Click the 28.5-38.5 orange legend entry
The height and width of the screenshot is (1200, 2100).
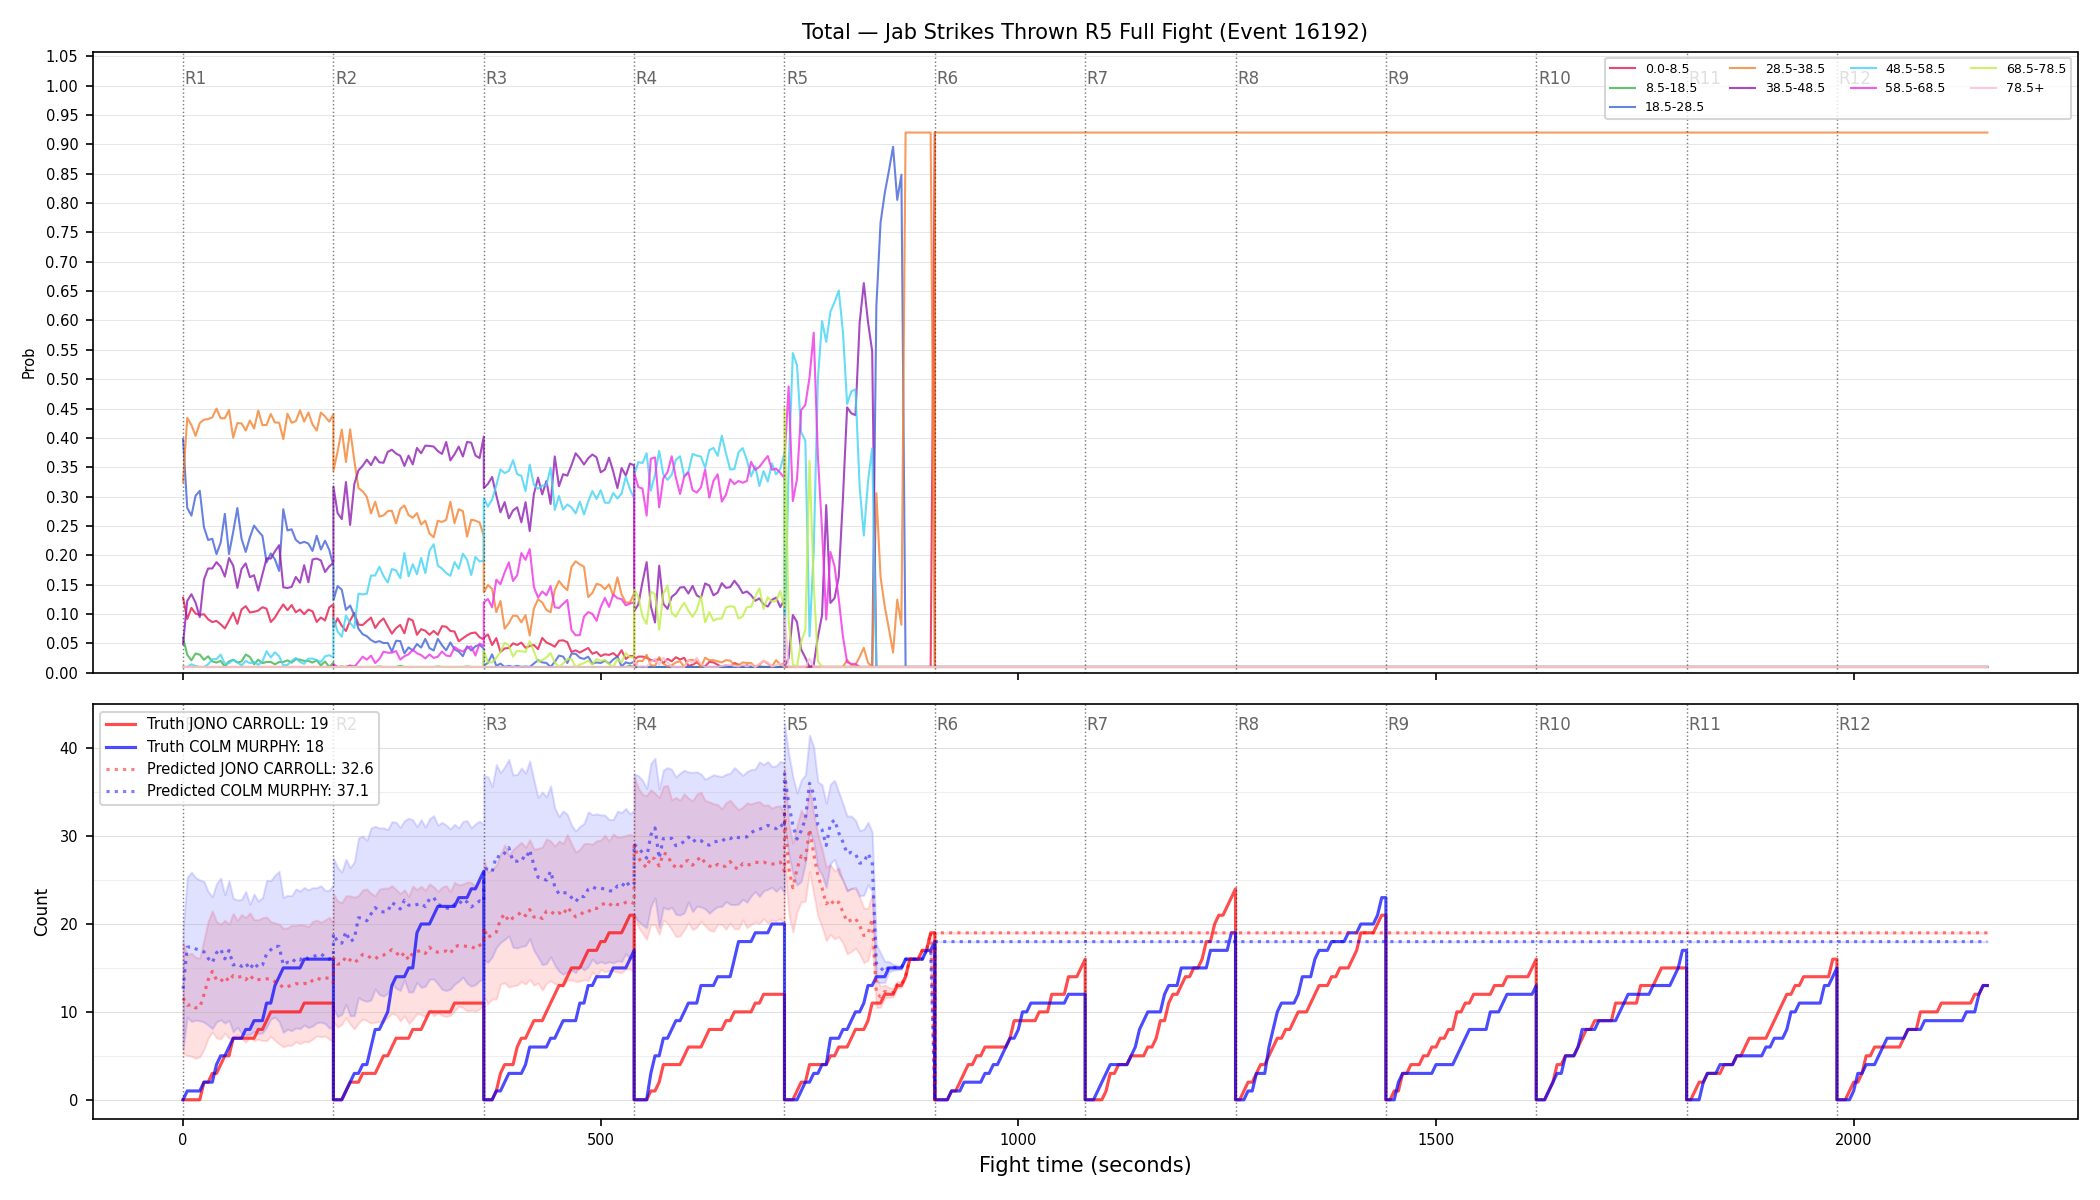(x=1777, y=69)
